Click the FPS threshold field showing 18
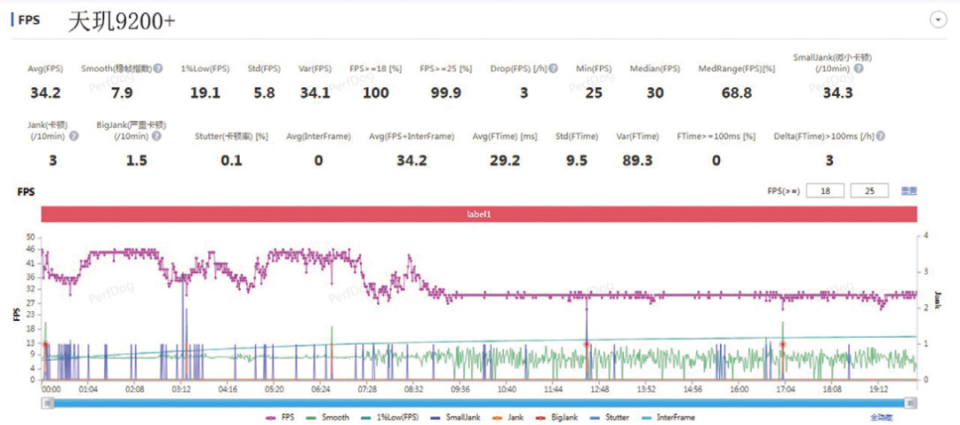The height and width of the screenshot is (425, 960). click(825, 191)
